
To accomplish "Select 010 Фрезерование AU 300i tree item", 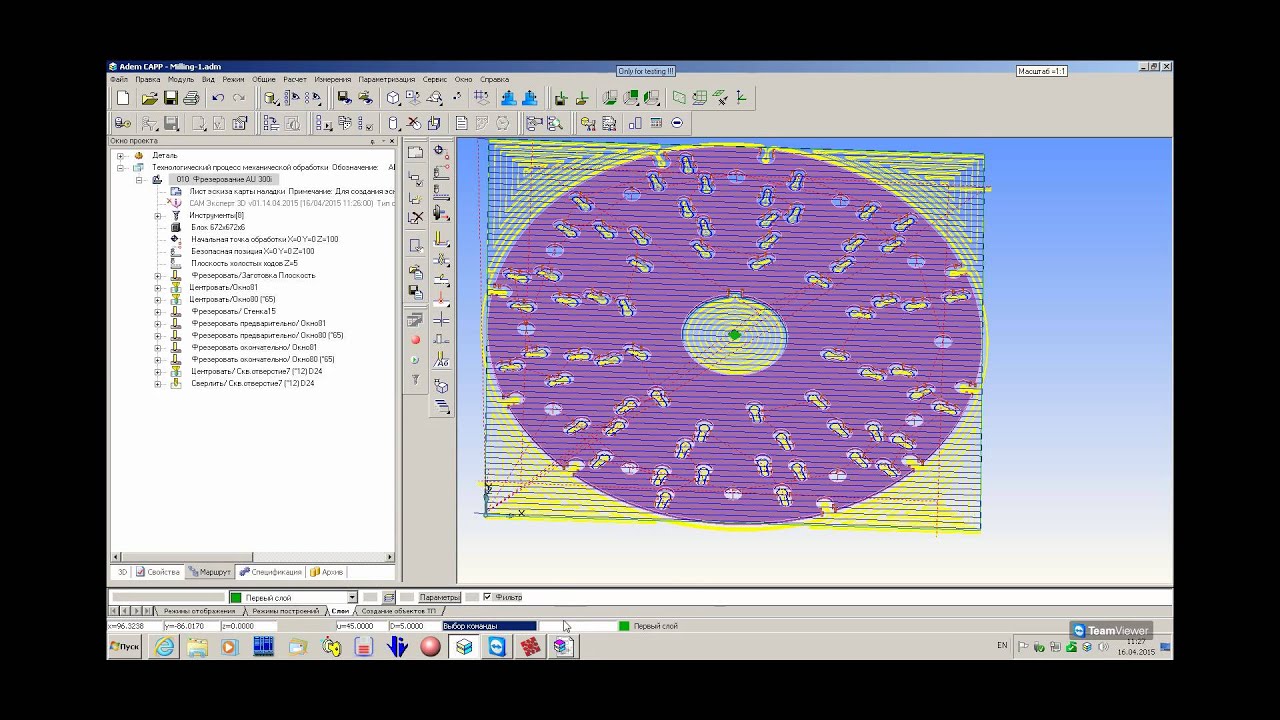I will click(224, 180).
